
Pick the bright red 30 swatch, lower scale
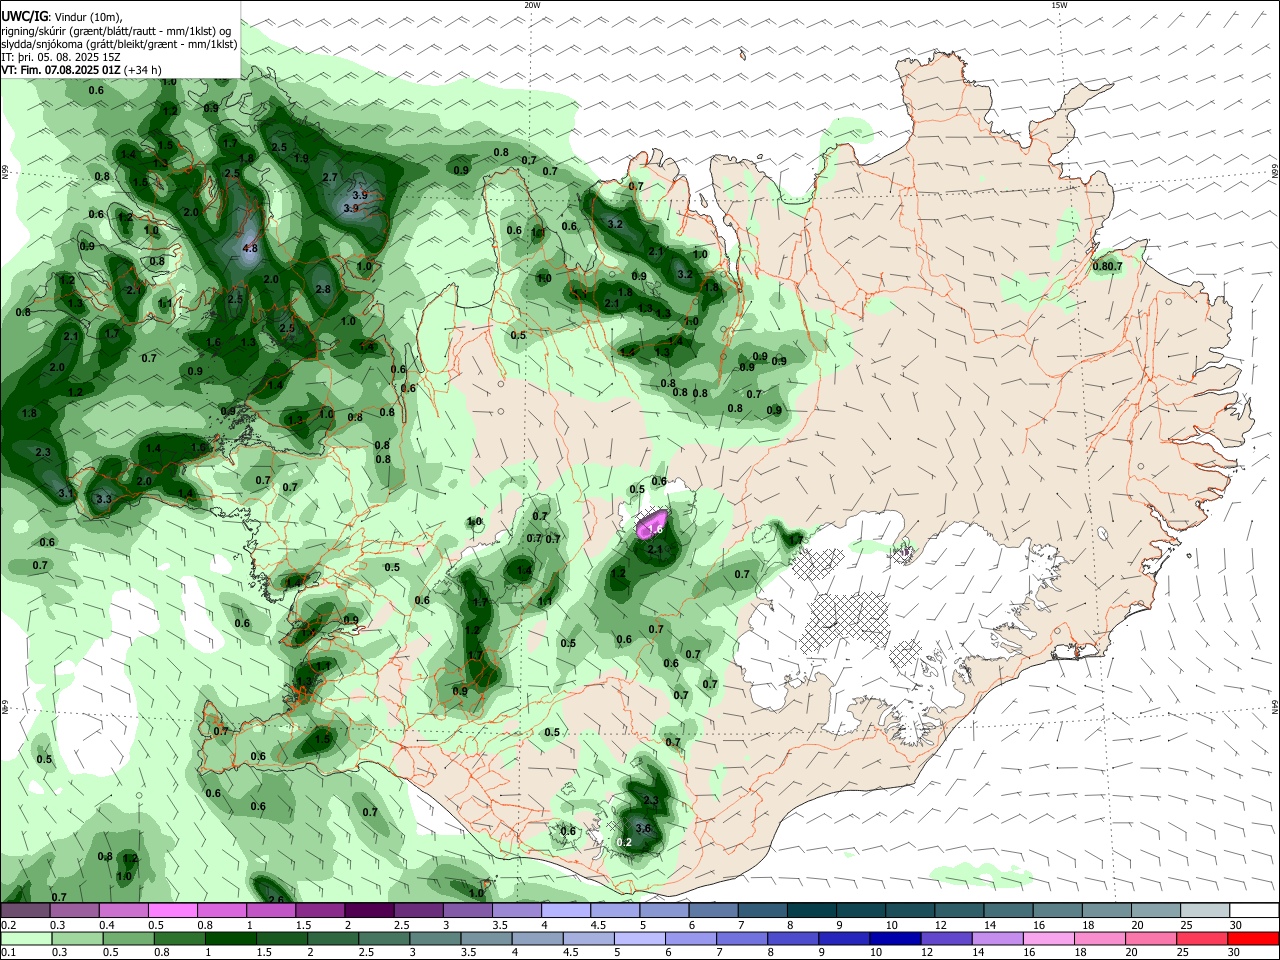[x=1254, y=938]
